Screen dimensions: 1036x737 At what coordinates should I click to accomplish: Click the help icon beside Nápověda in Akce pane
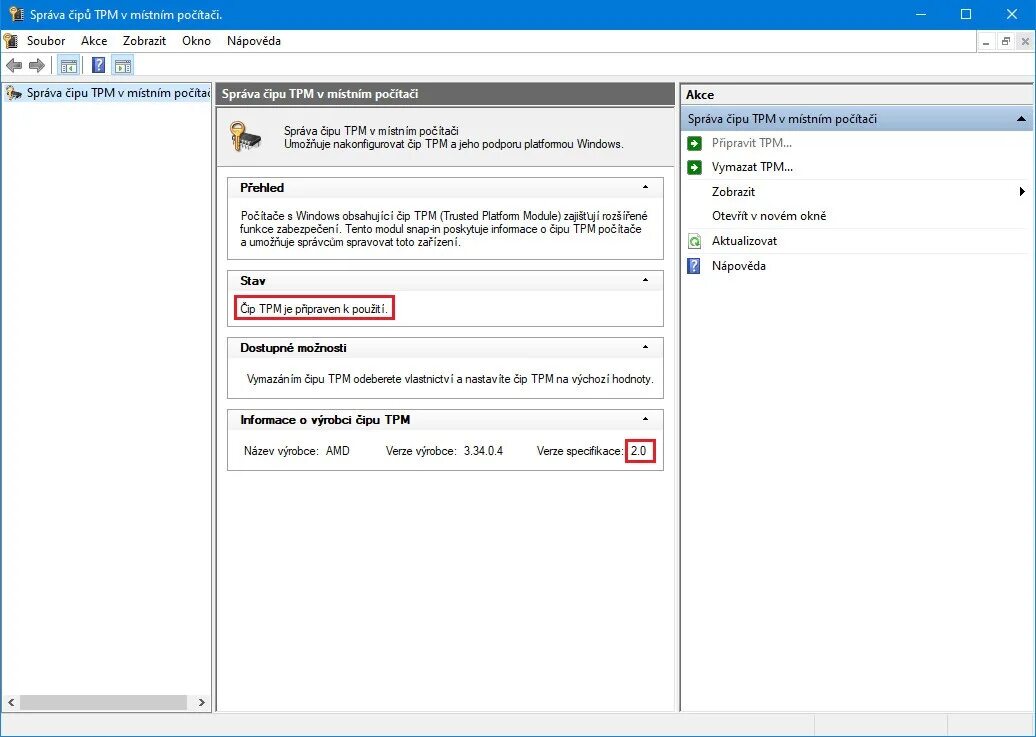click(x=694, y=266)
